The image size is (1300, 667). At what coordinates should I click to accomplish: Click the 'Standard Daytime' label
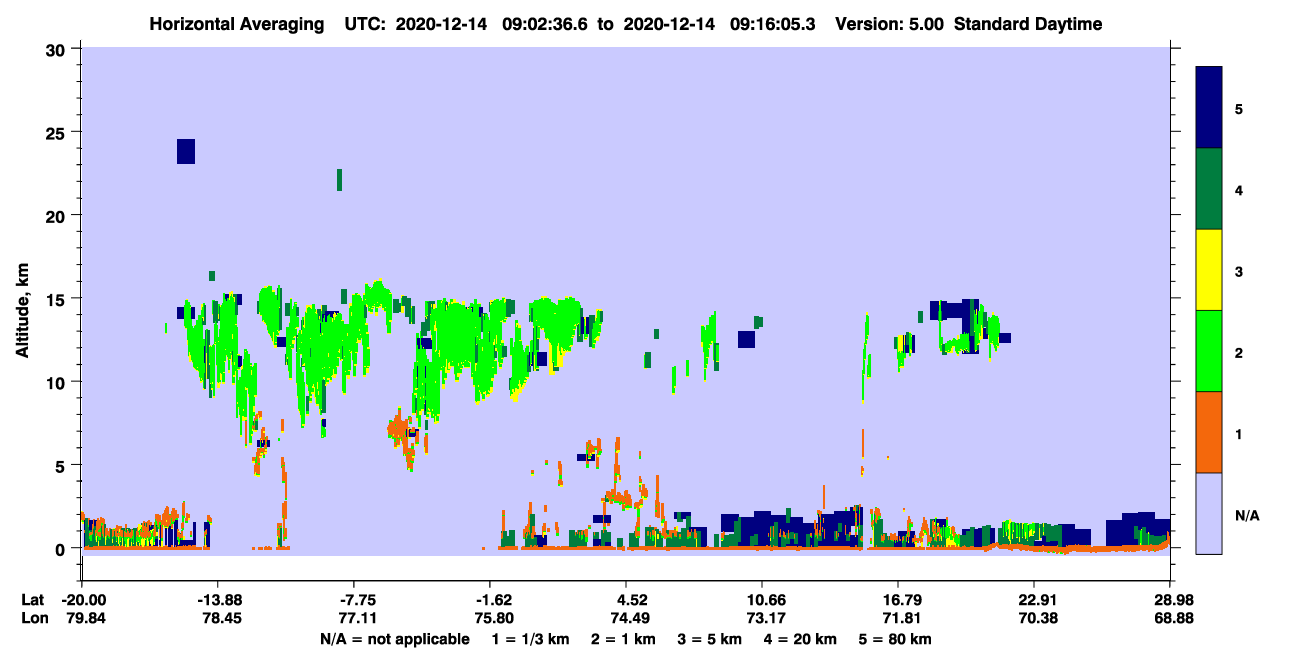[1027, 24]
